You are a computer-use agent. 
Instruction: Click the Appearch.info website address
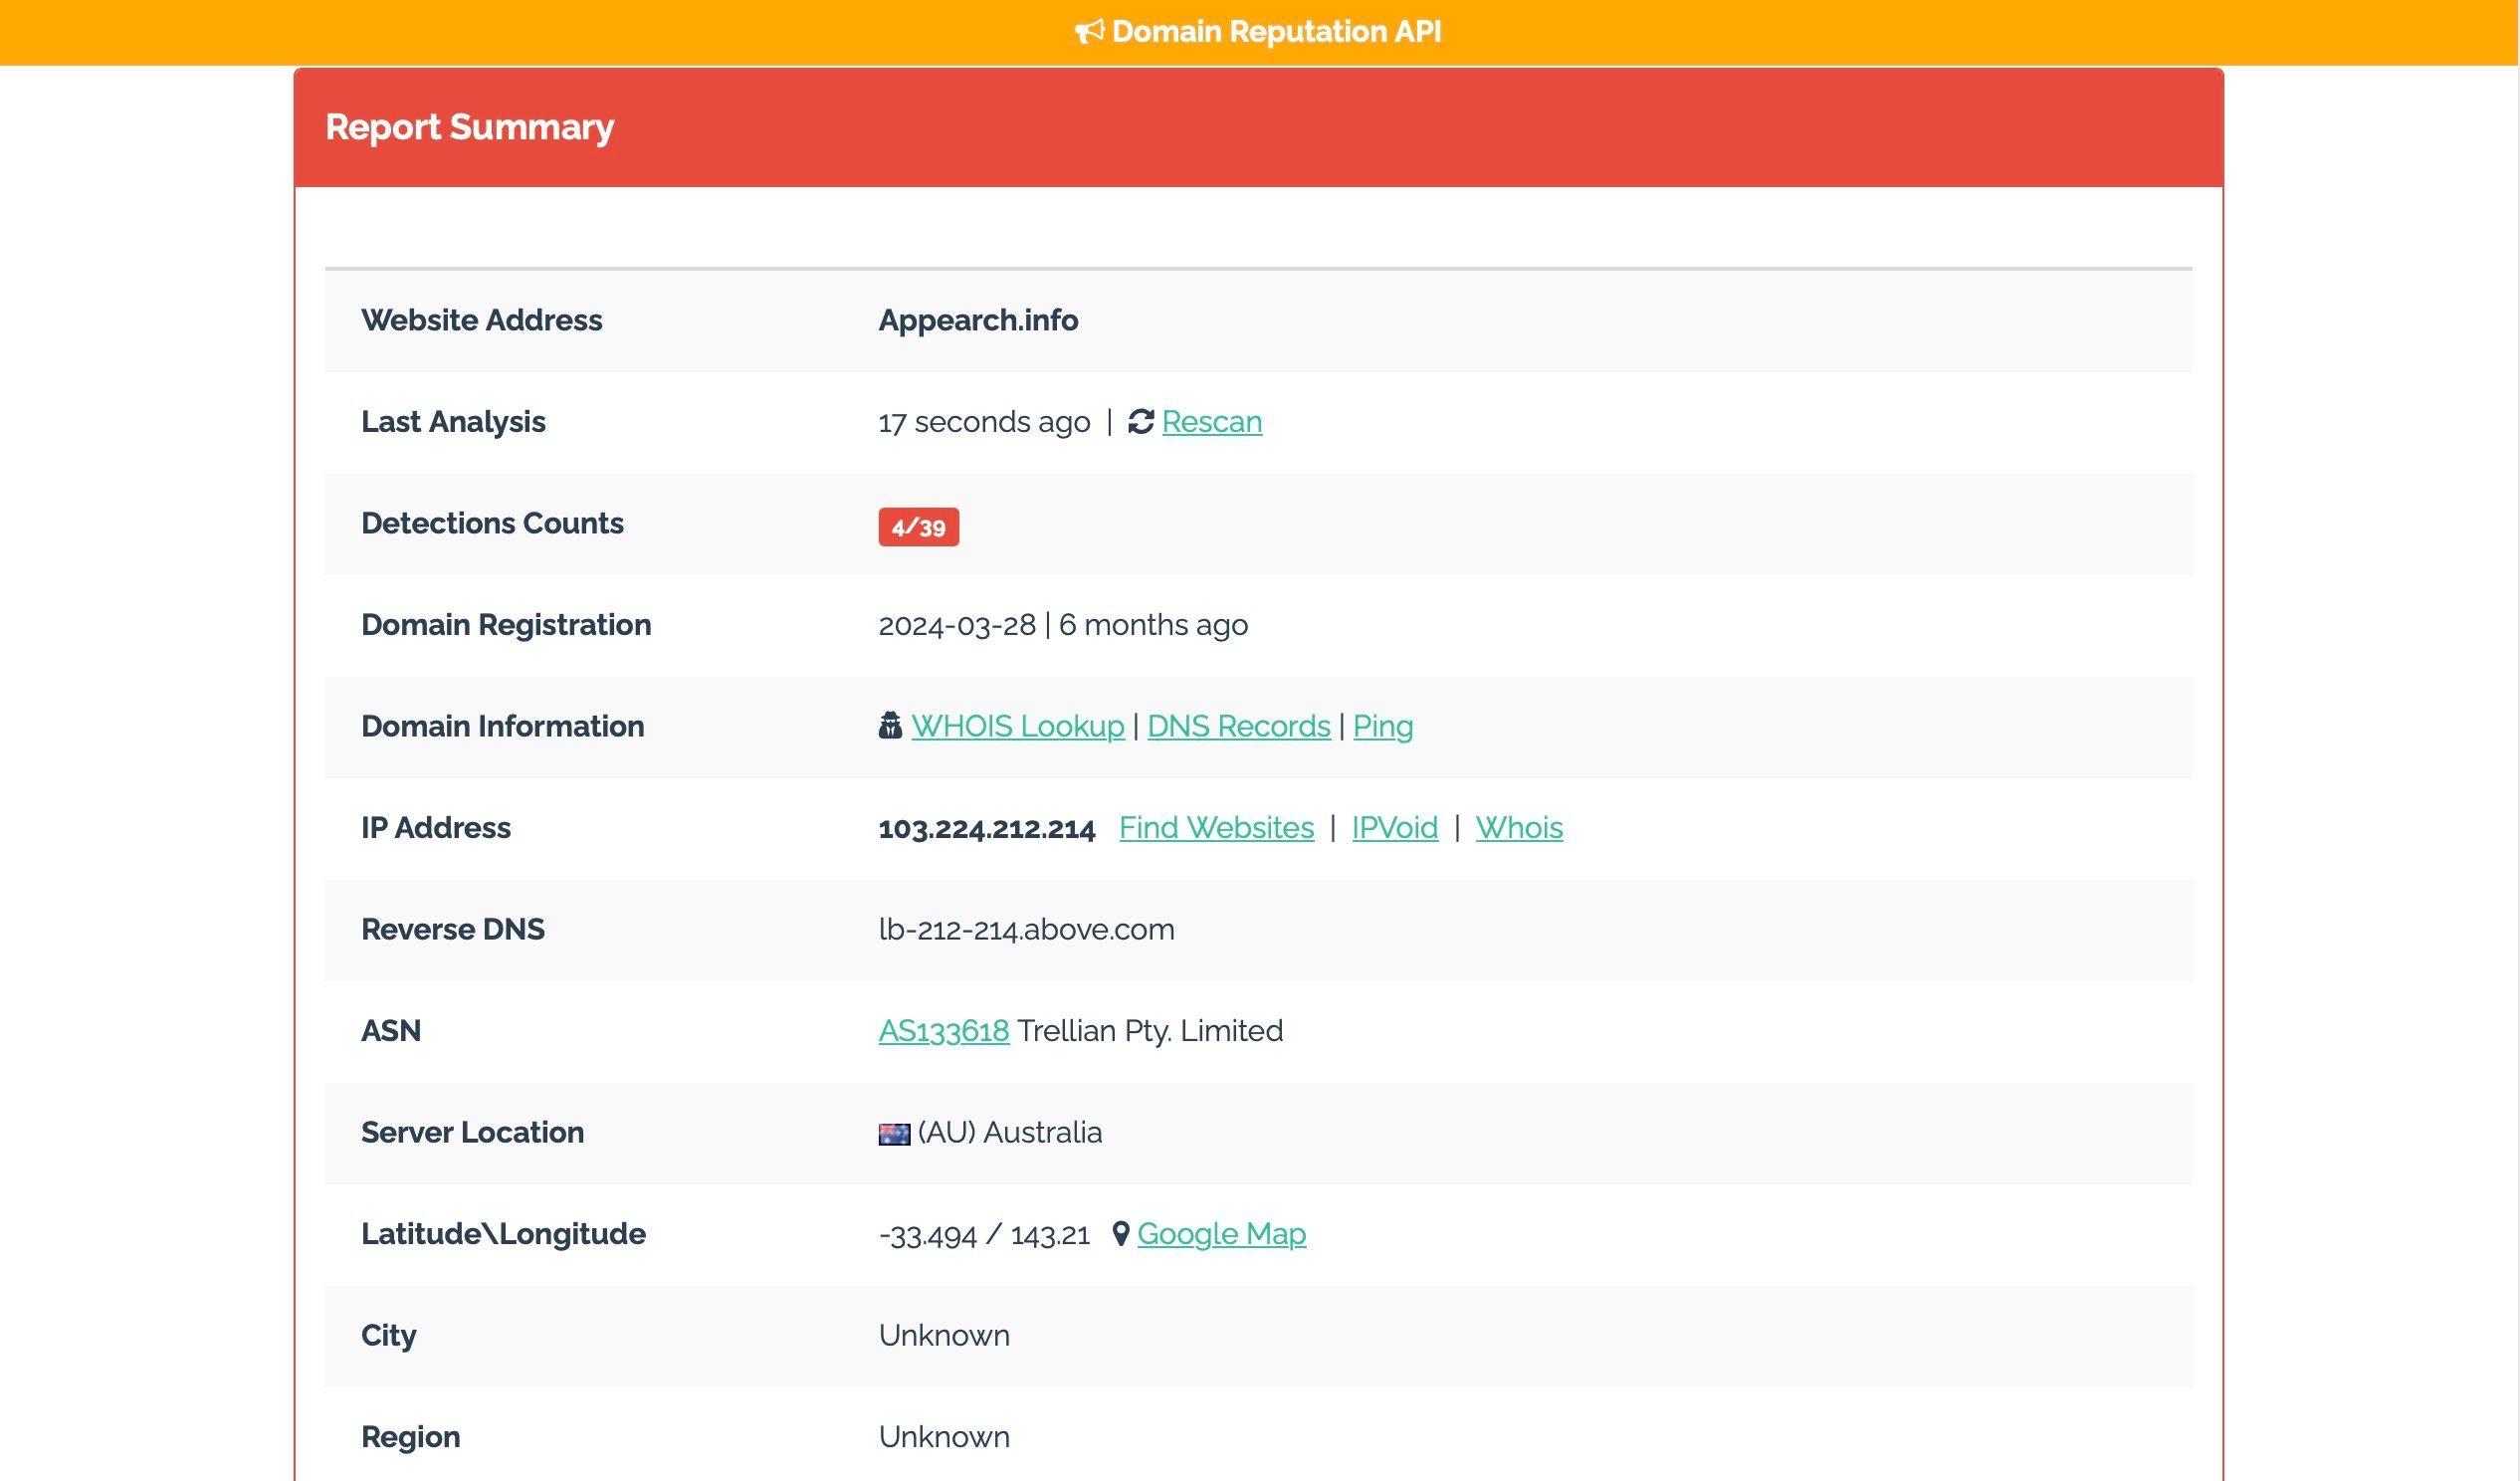(x=978, y=321)
